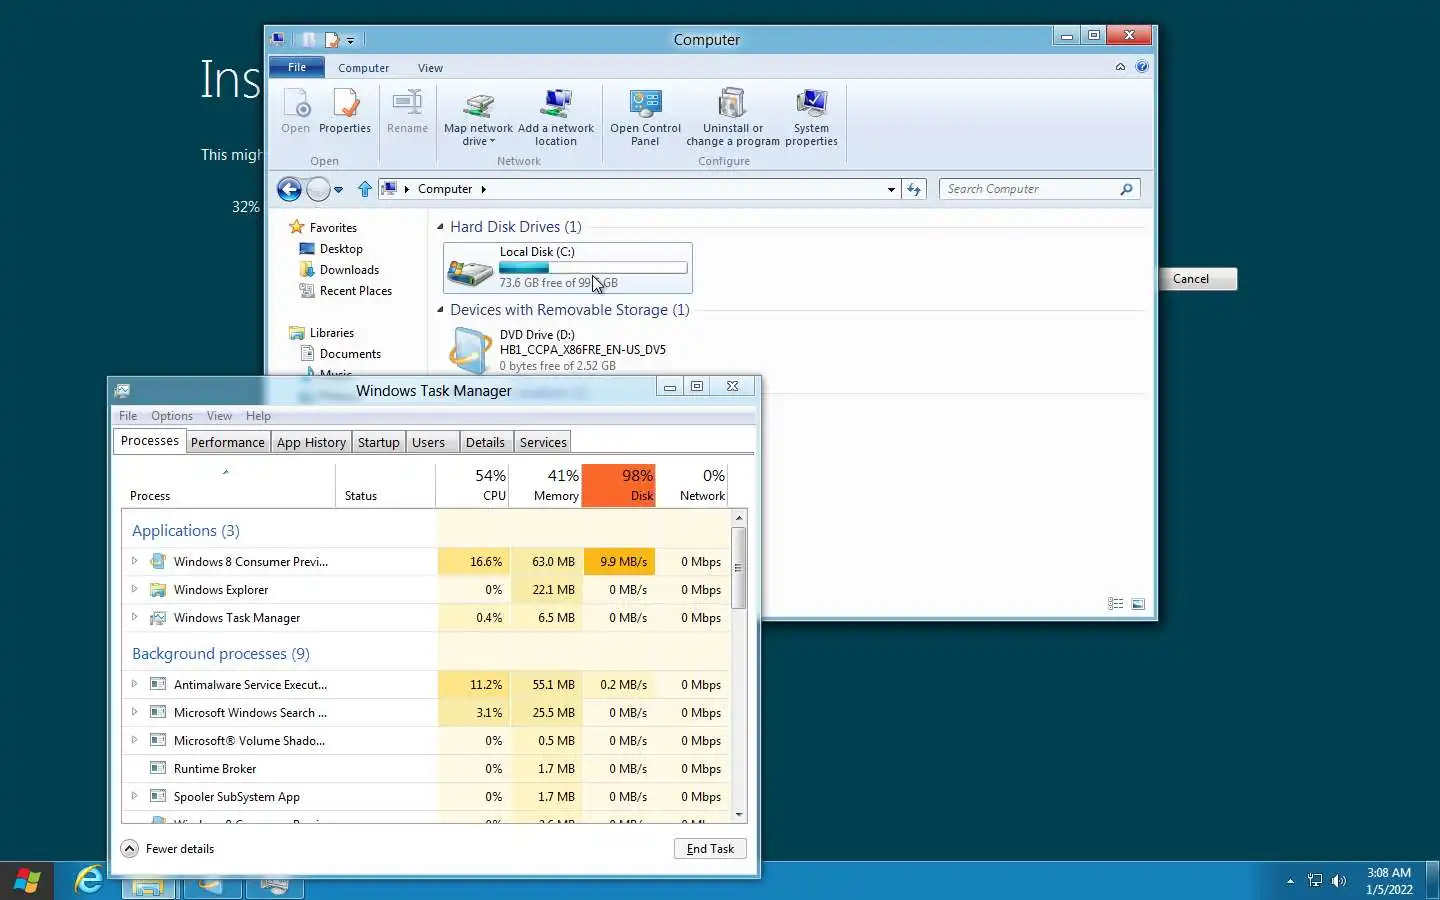Refresh the Computer address bar
The width and height of the screenshot is (1440, 900).
(914, 189)
